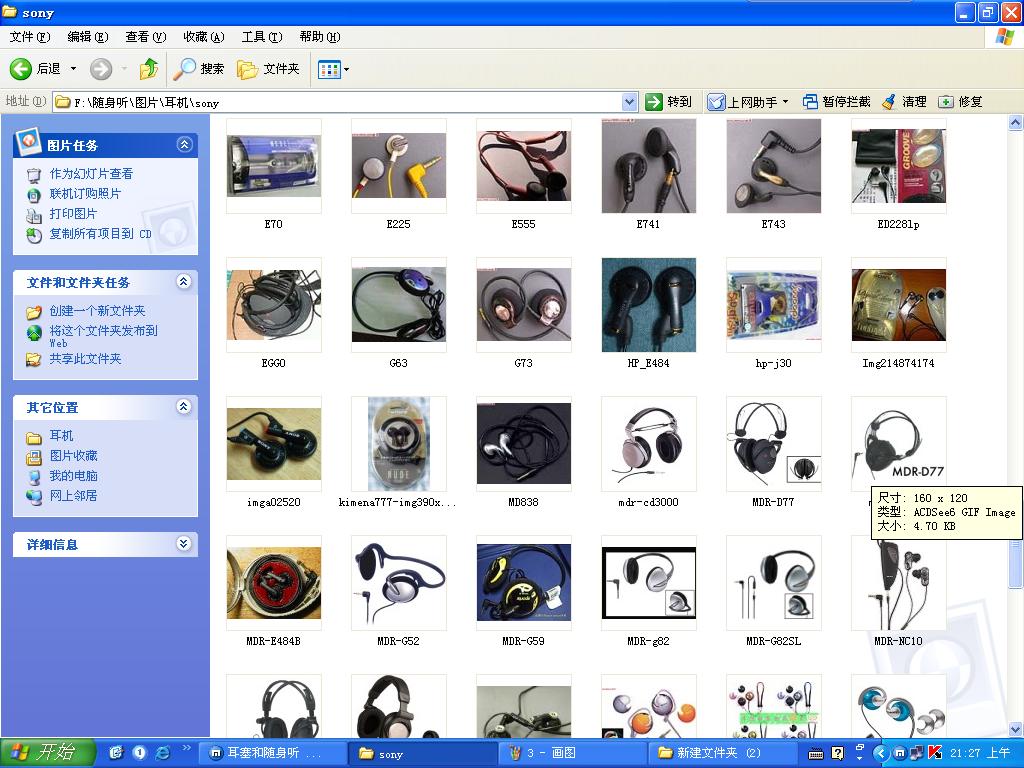Click the 修复 repair button

pyautogui.click(x=960, y=102)
